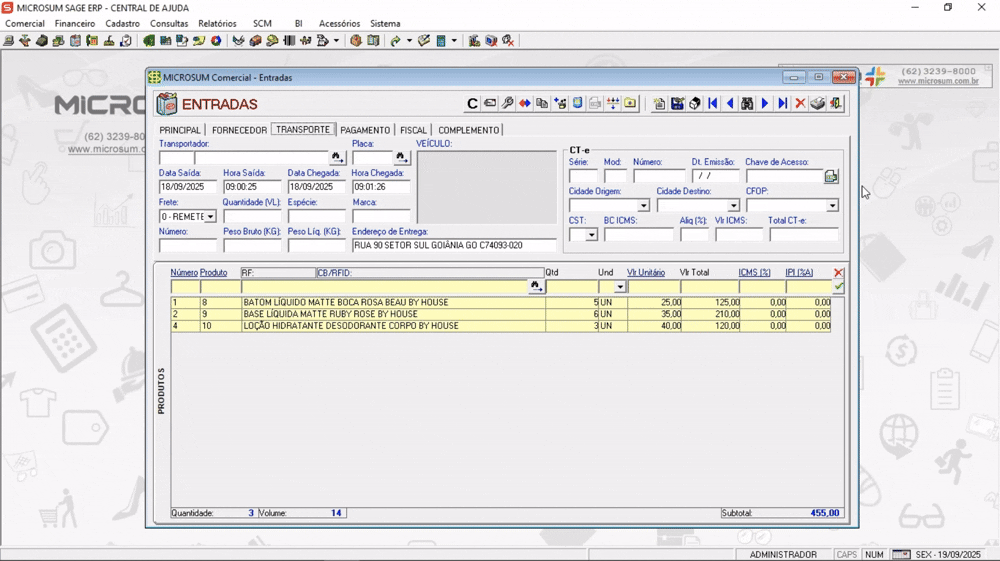Select the row BATOM LÍQUIDO MATTE BOCA ROSA BEAU BY HOUSE

click(x=501, y=303)
